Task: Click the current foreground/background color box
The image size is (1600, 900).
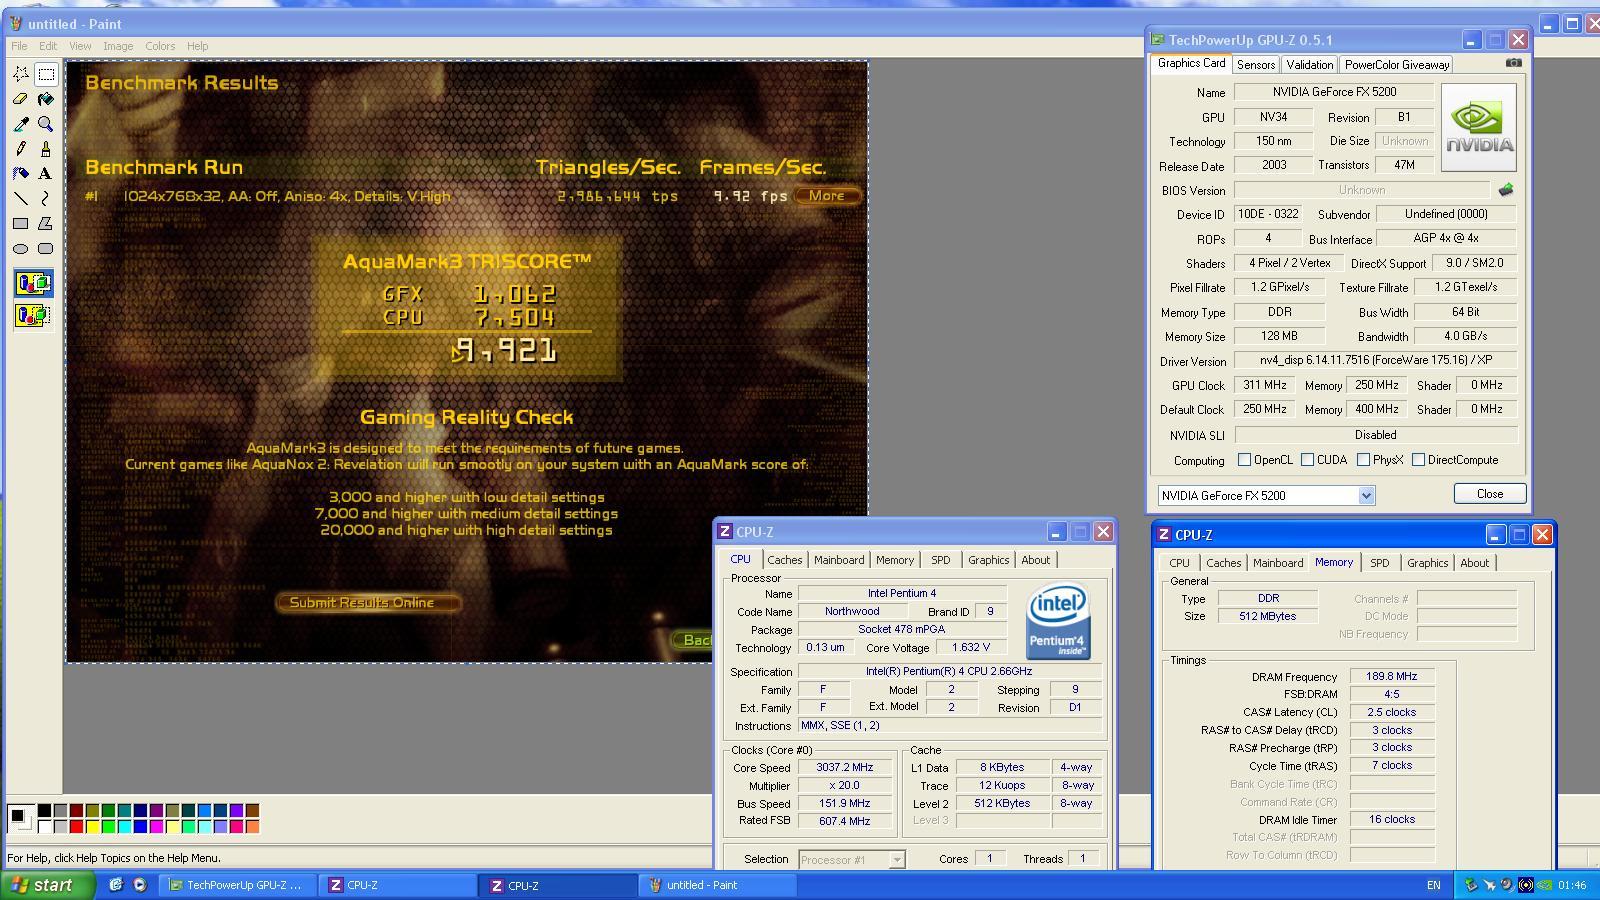Action: pyautogui.click(x=20, y=818)
